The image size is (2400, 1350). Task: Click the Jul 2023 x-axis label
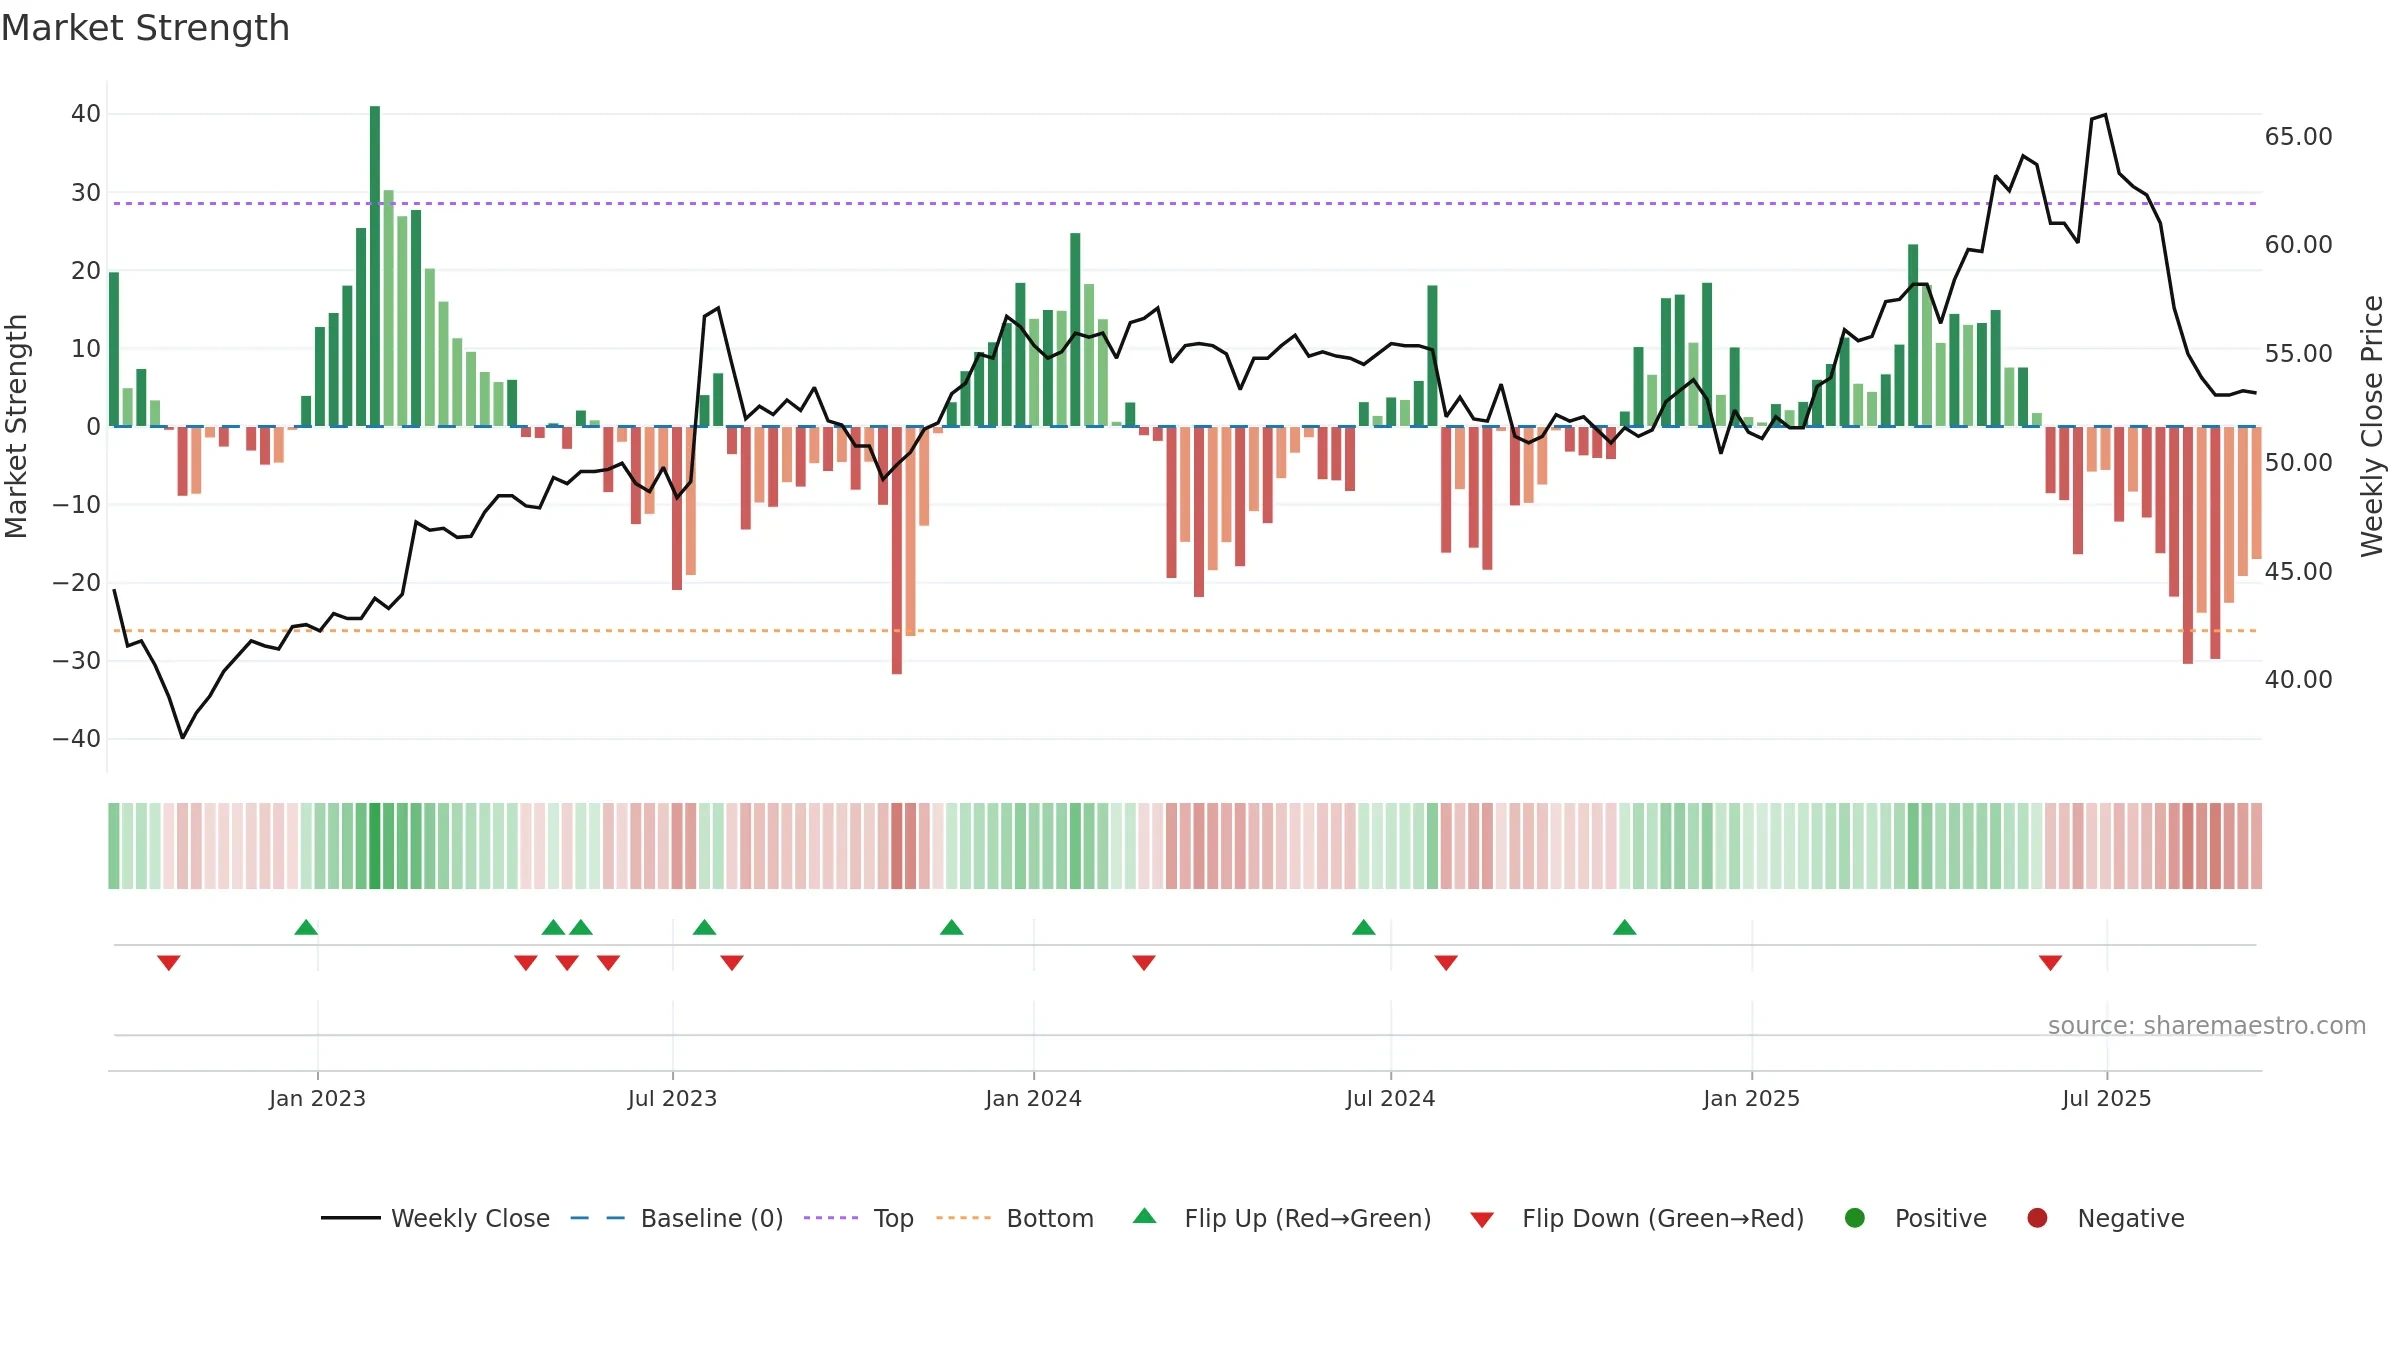point(672,1098)
